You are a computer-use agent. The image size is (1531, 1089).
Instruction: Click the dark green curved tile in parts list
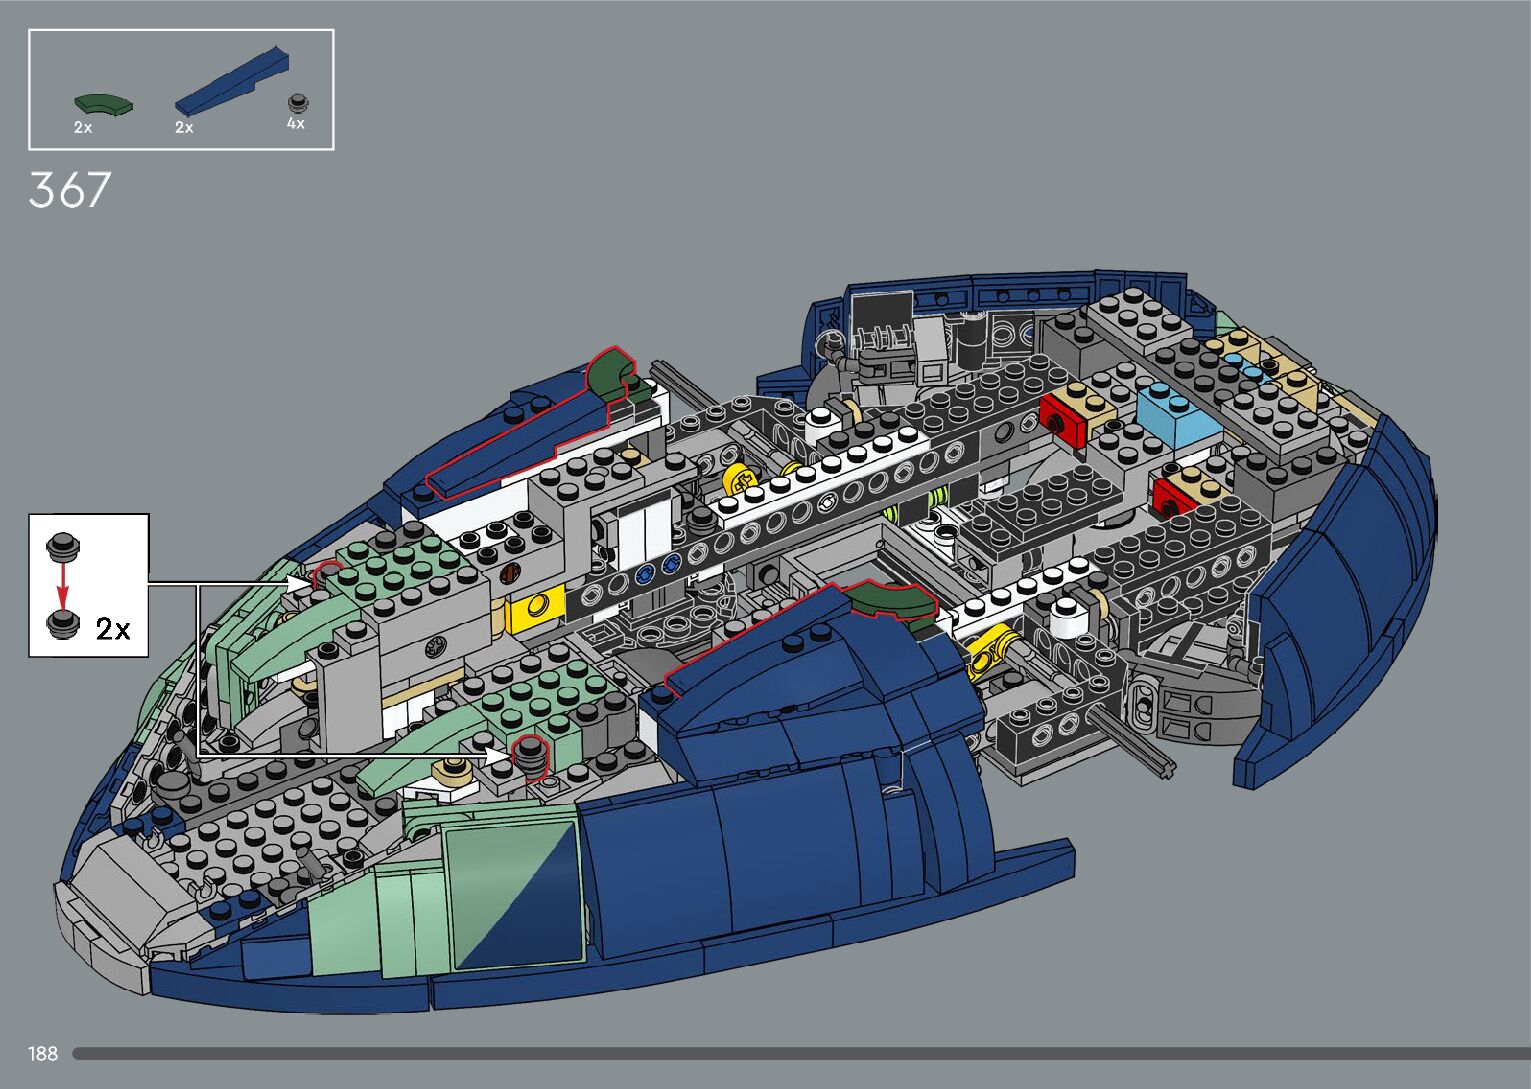(103, 103)
